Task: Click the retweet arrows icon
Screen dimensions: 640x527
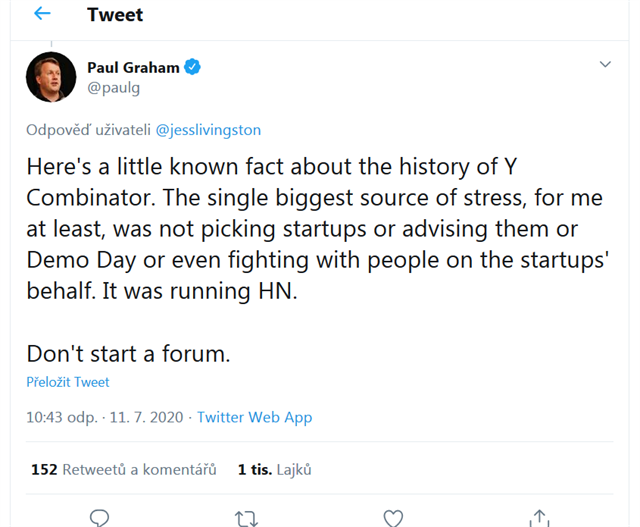Action: (245, 517)
